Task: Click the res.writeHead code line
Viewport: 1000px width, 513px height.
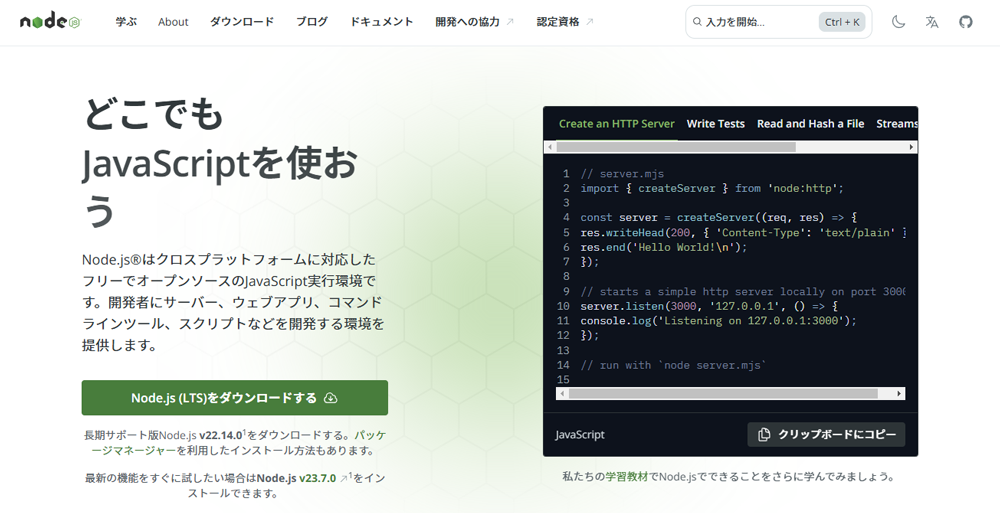Action: (743, 233)
